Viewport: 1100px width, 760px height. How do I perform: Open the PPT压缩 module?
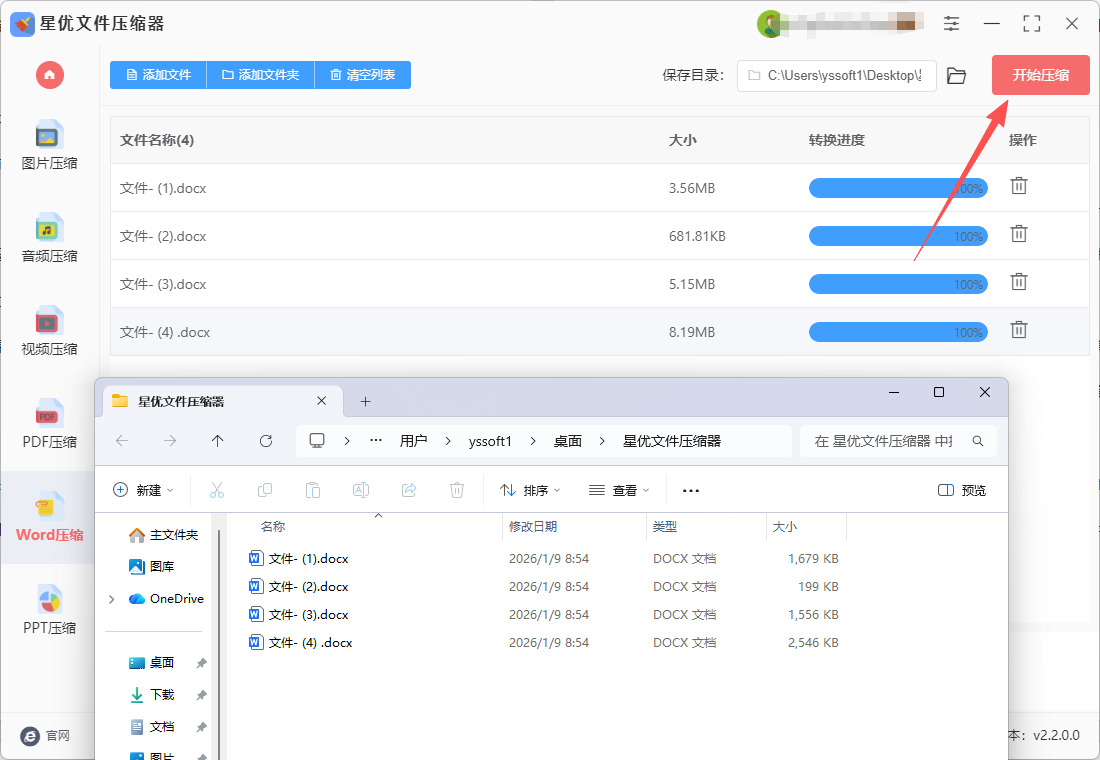click(49, 610)
